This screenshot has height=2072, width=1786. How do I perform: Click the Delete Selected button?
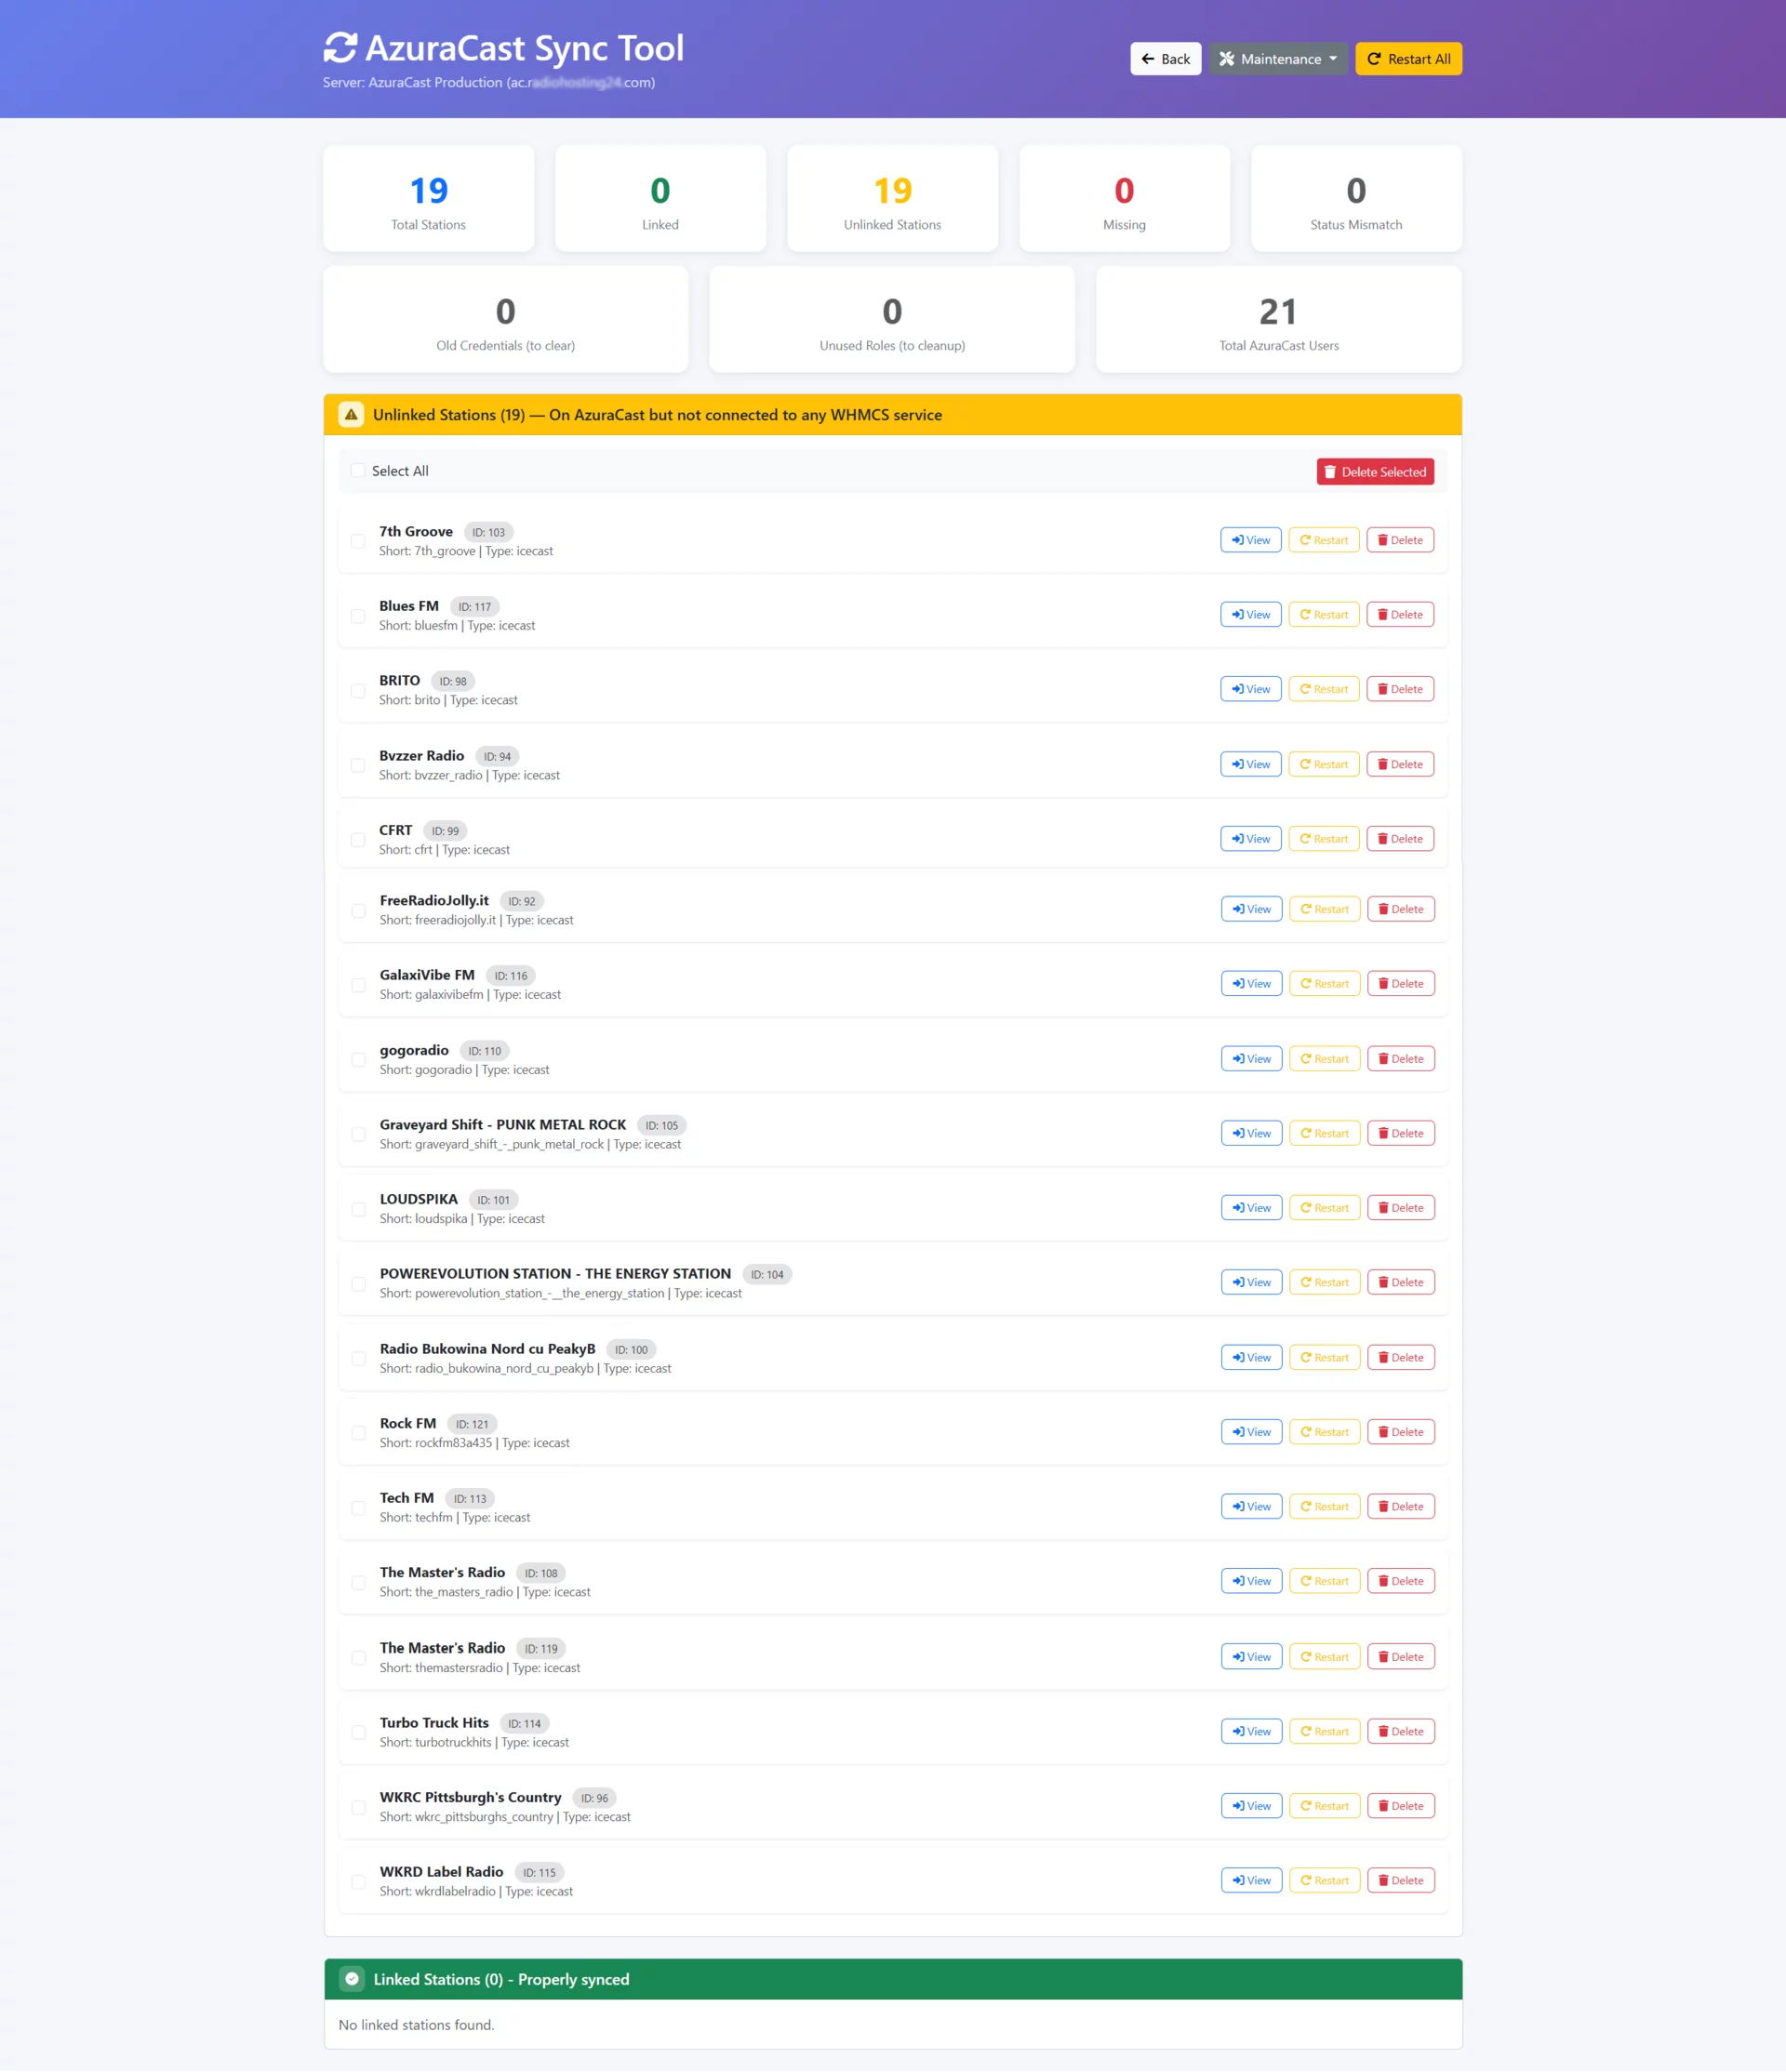click(1375, 471)
